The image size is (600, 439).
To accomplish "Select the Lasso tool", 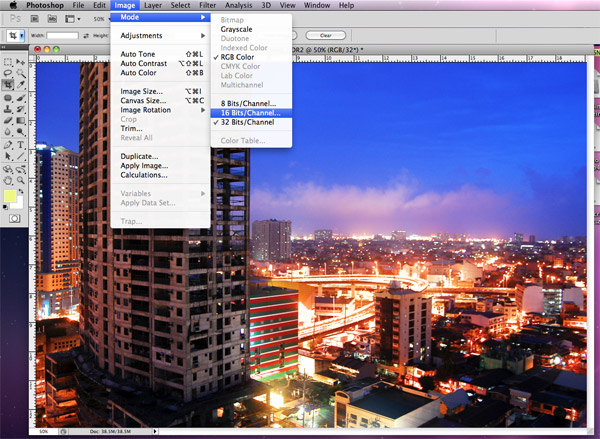I will tap(8, 73).
